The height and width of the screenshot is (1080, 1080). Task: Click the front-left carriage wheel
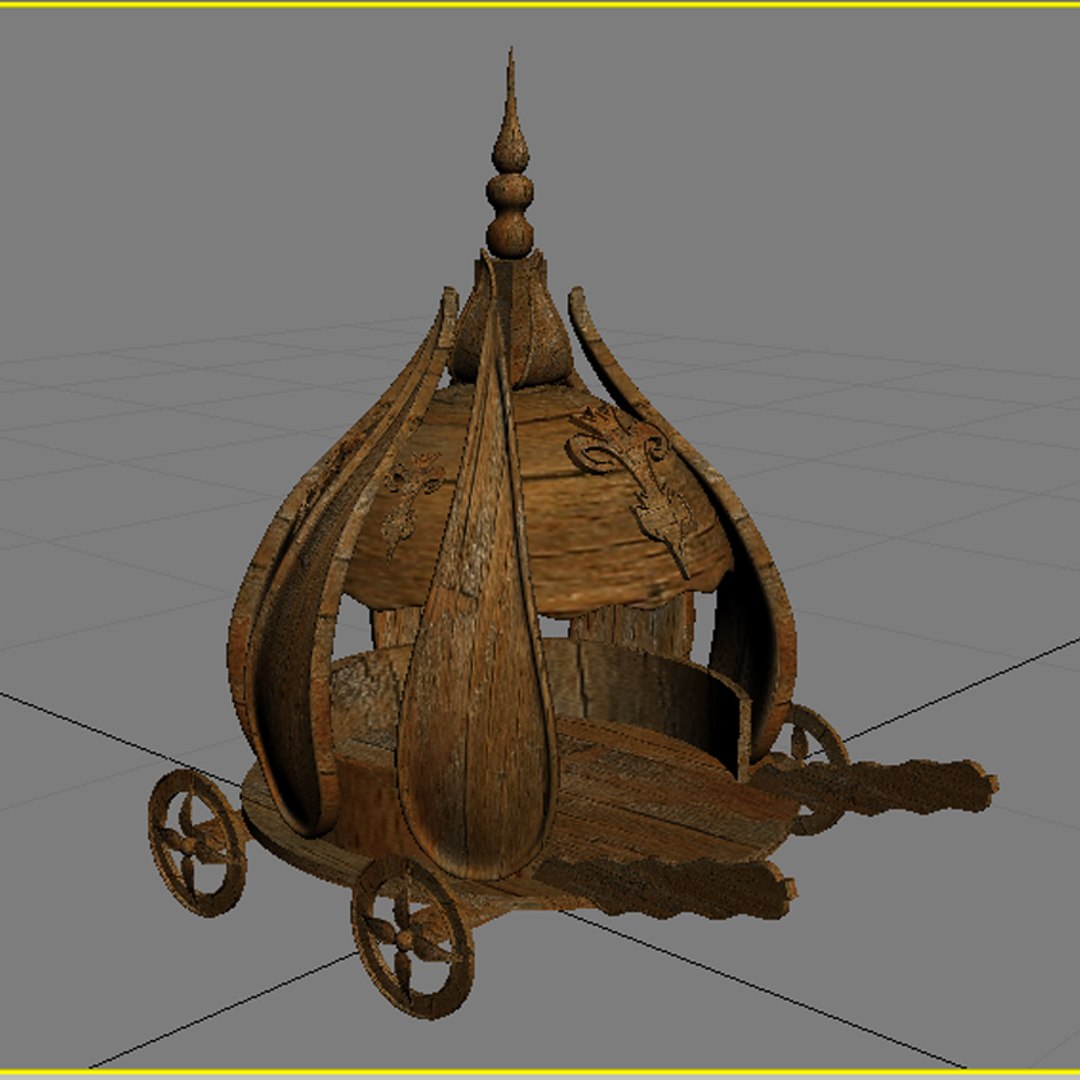[412, 938]
